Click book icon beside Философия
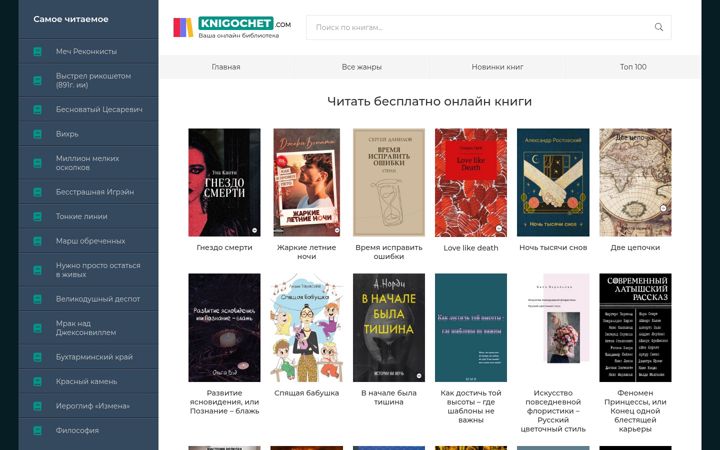Image resolution: width=720 pixels, height=450 pixels. pos(38,431)
